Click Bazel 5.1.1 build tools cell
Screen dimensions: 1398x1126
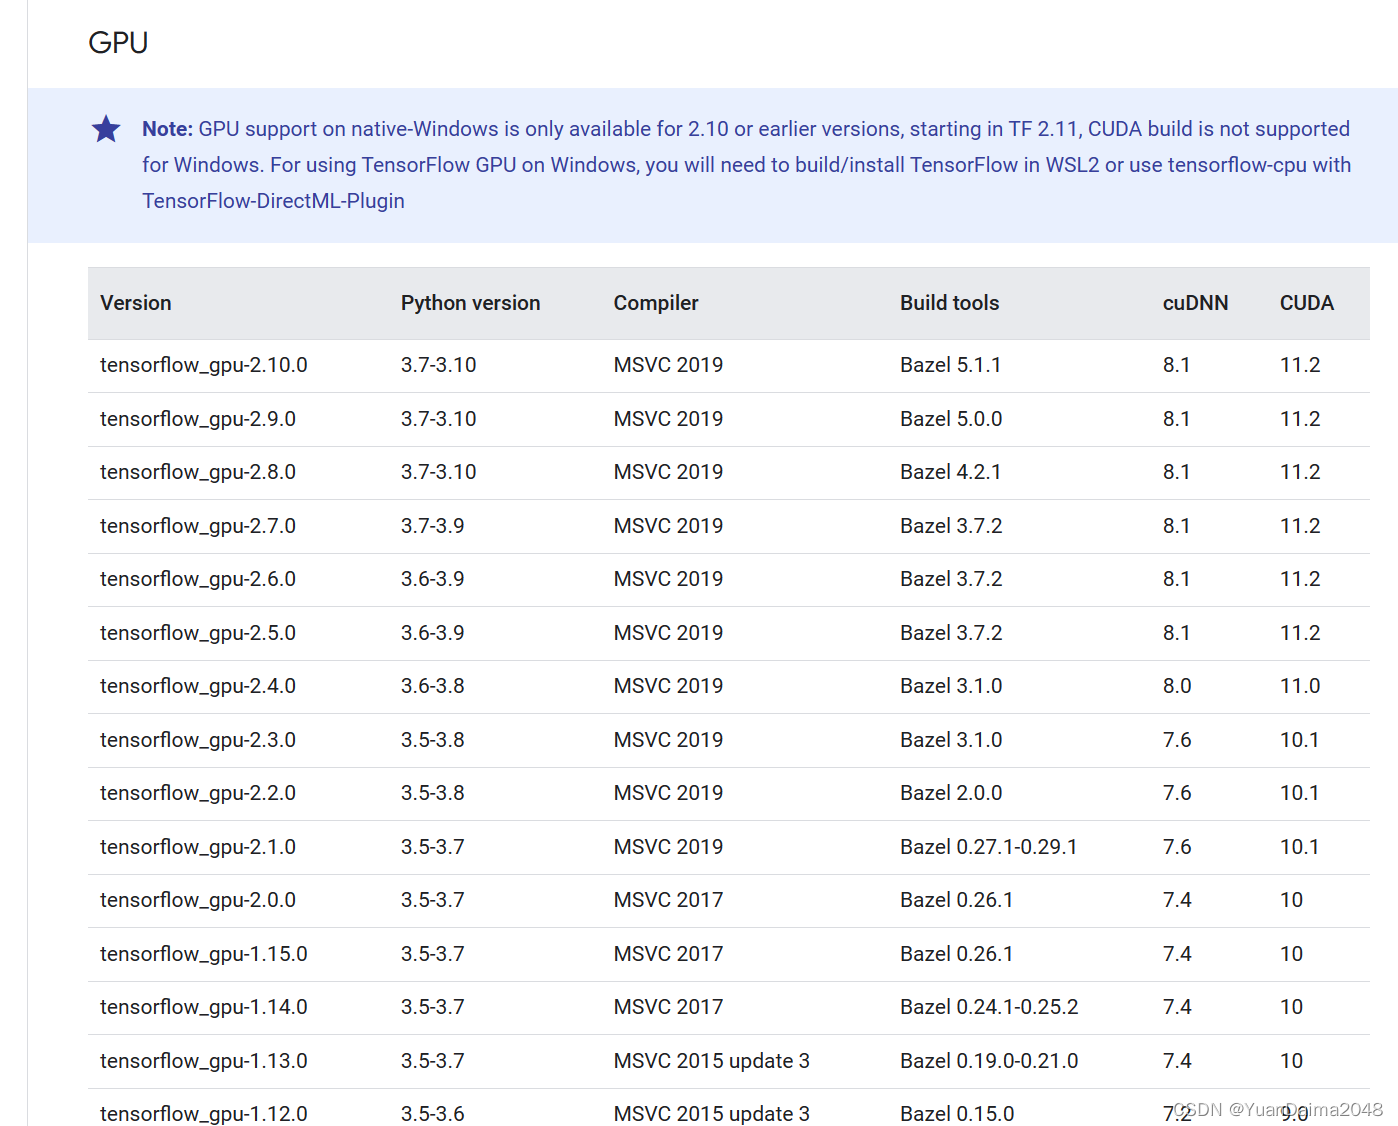[951, 365]
